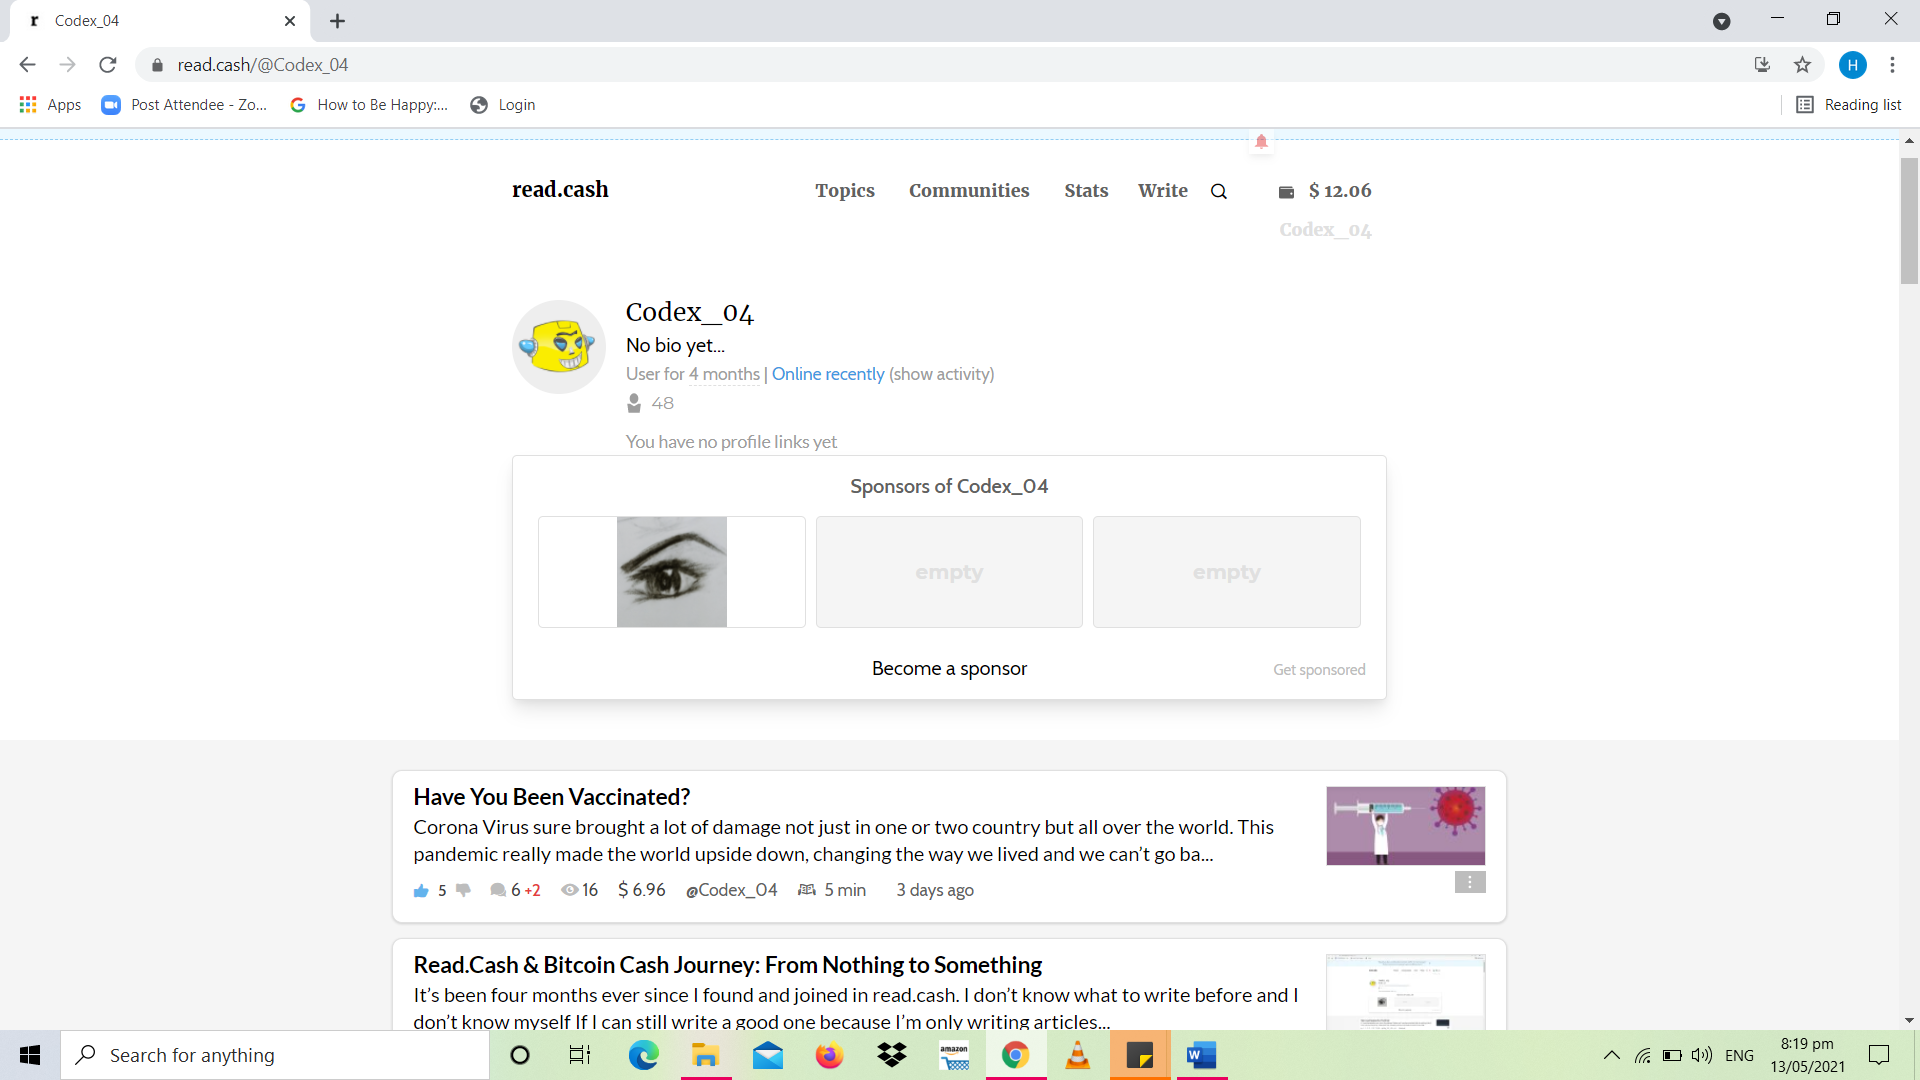
Task: Click the 'Get sponsored' link
Action: point(1319,670)
